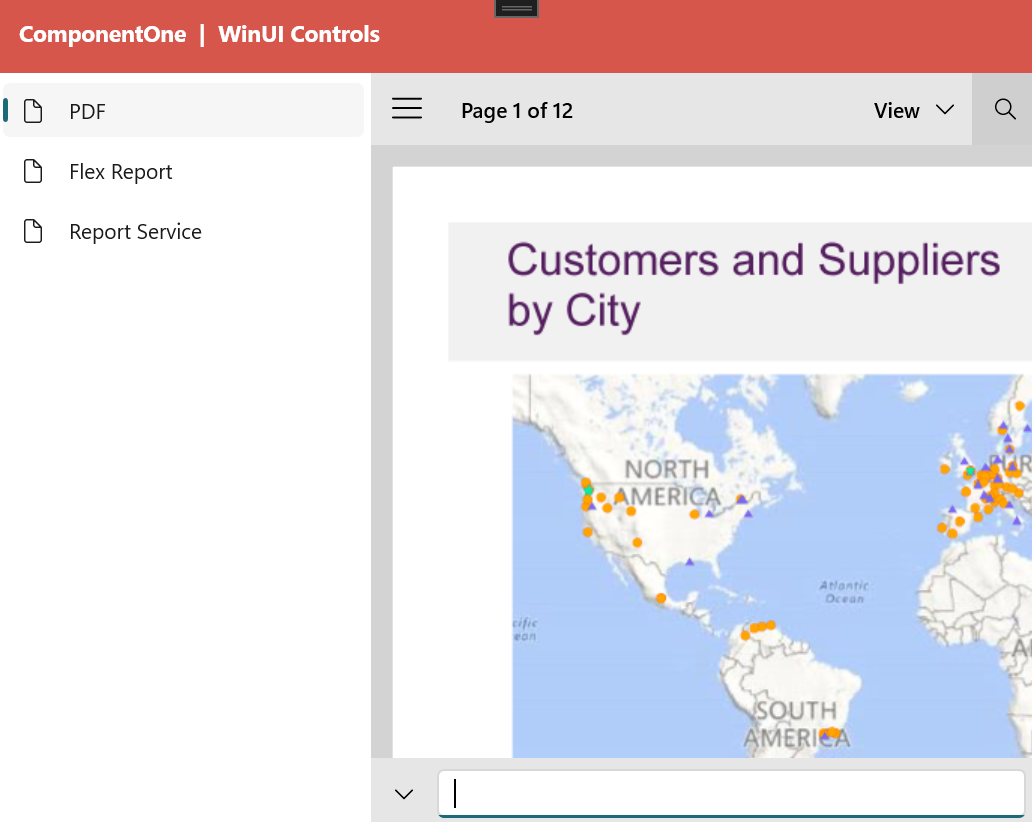1032x822 pixels.
Task: Expand the chevron left of the search box
Action: [404, 794]
